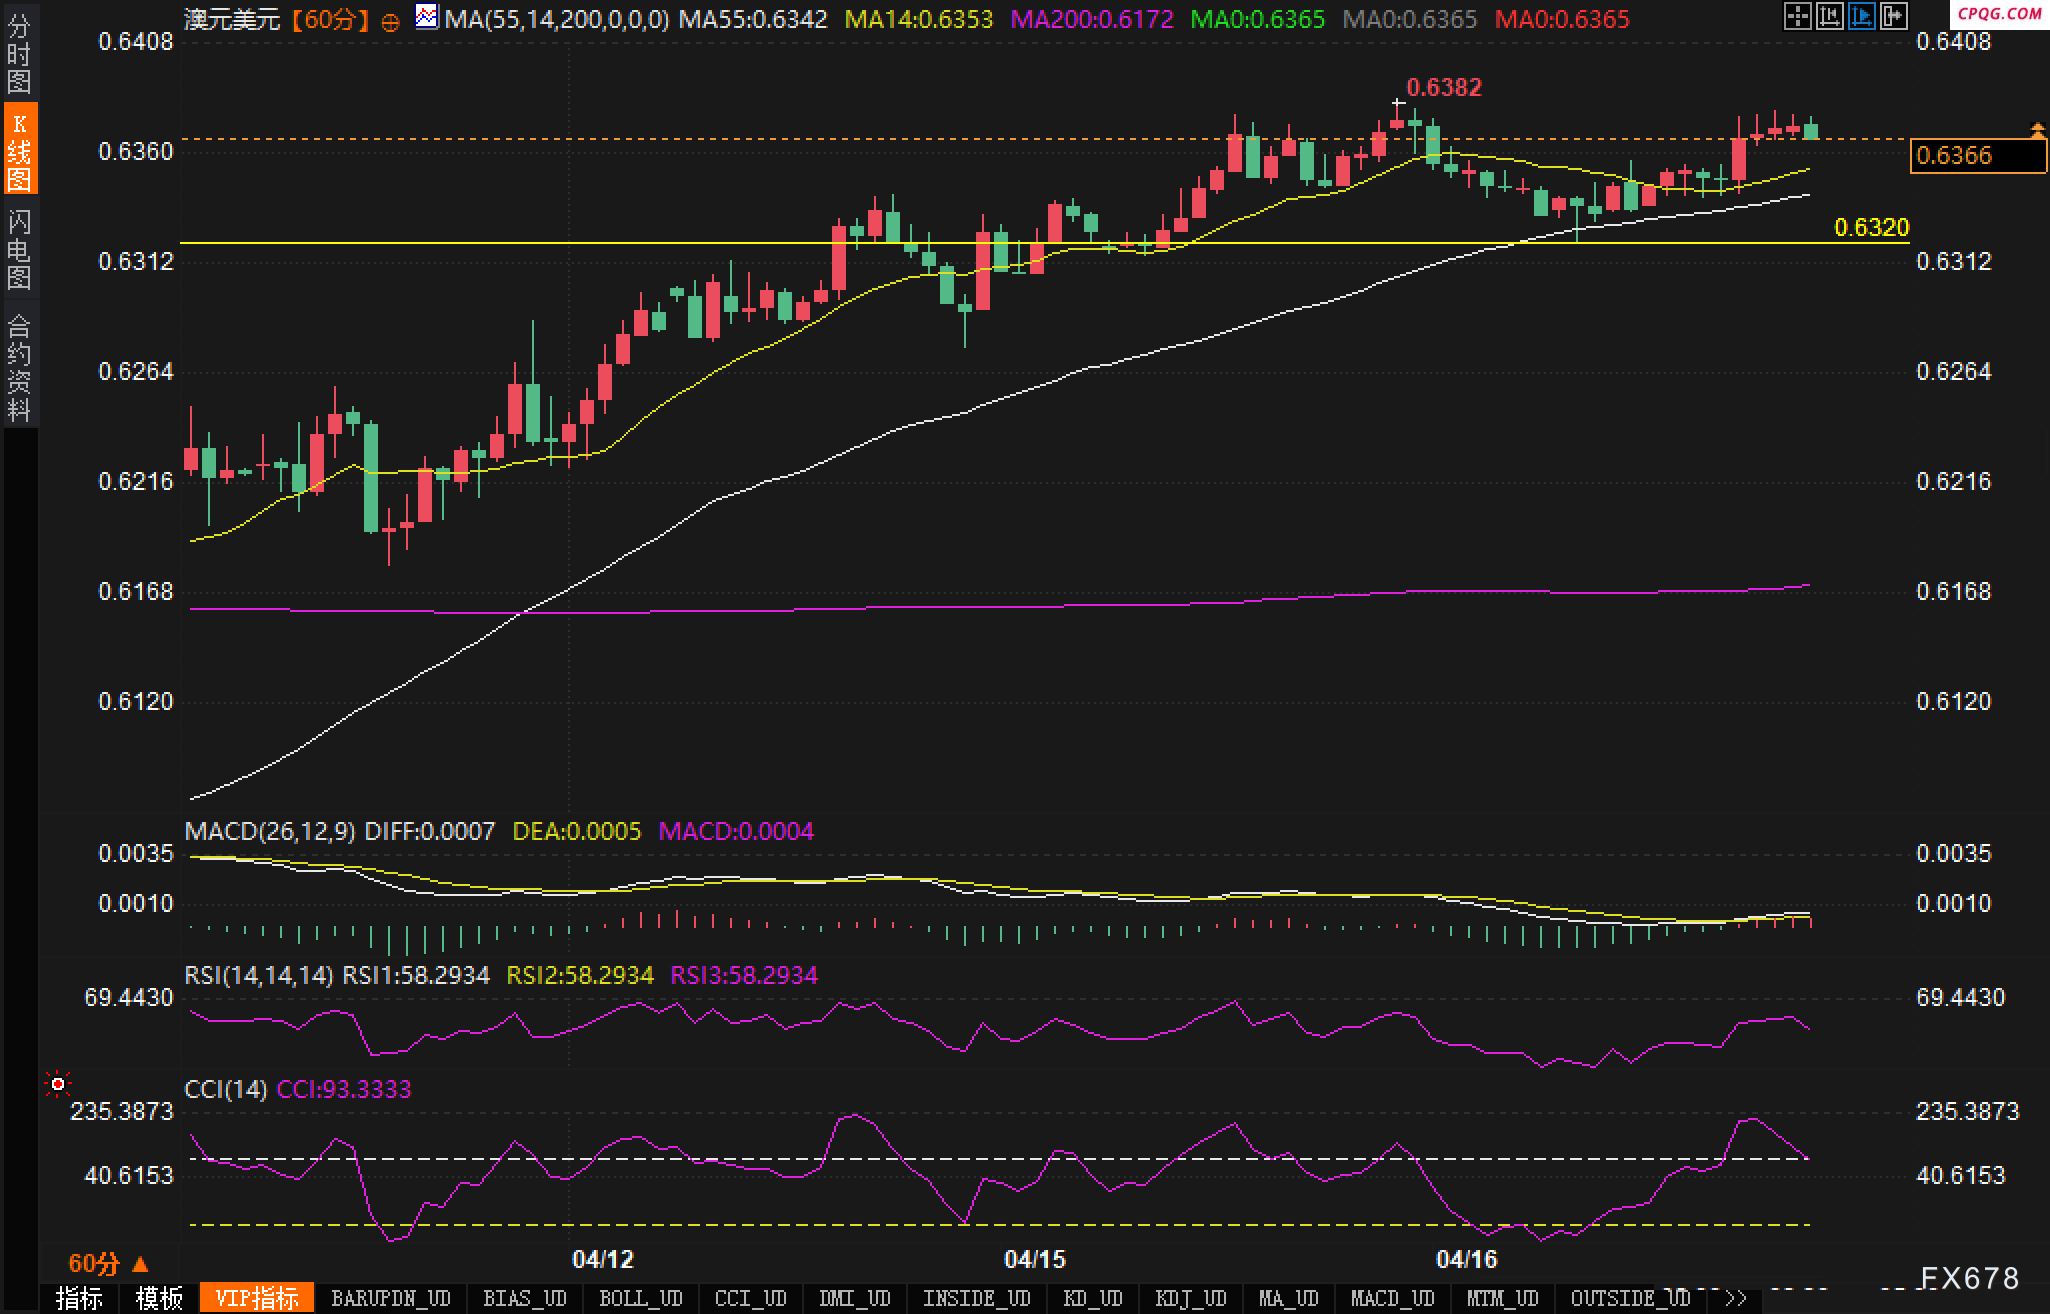Open the 60分 period selector

(x=108, y=1263)
